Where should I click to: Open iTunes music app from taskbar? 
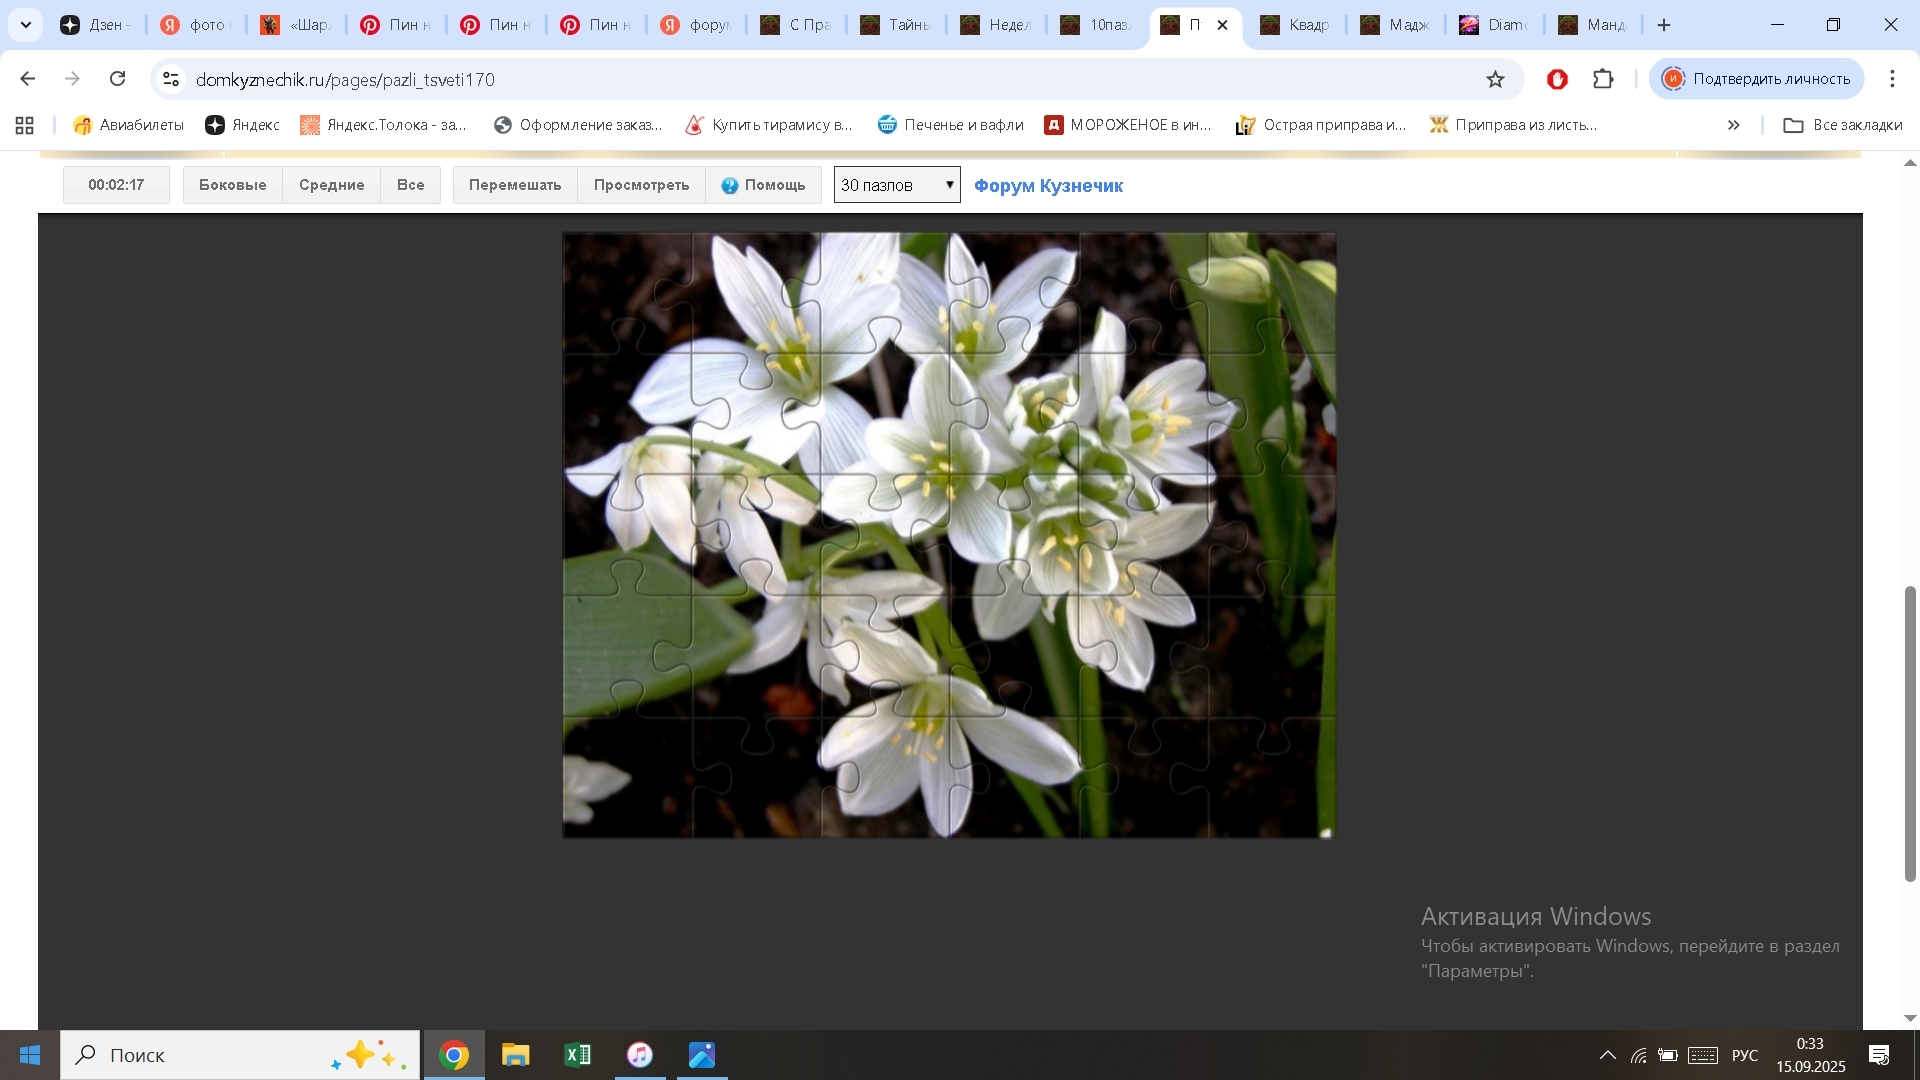click(640, 1055)
